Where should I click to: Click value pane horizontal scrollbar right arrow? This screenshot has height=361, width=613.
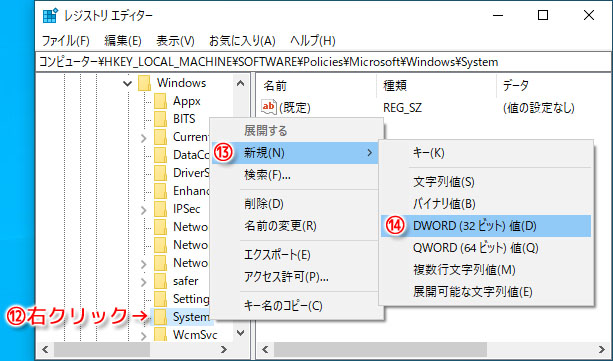point(602,349)
